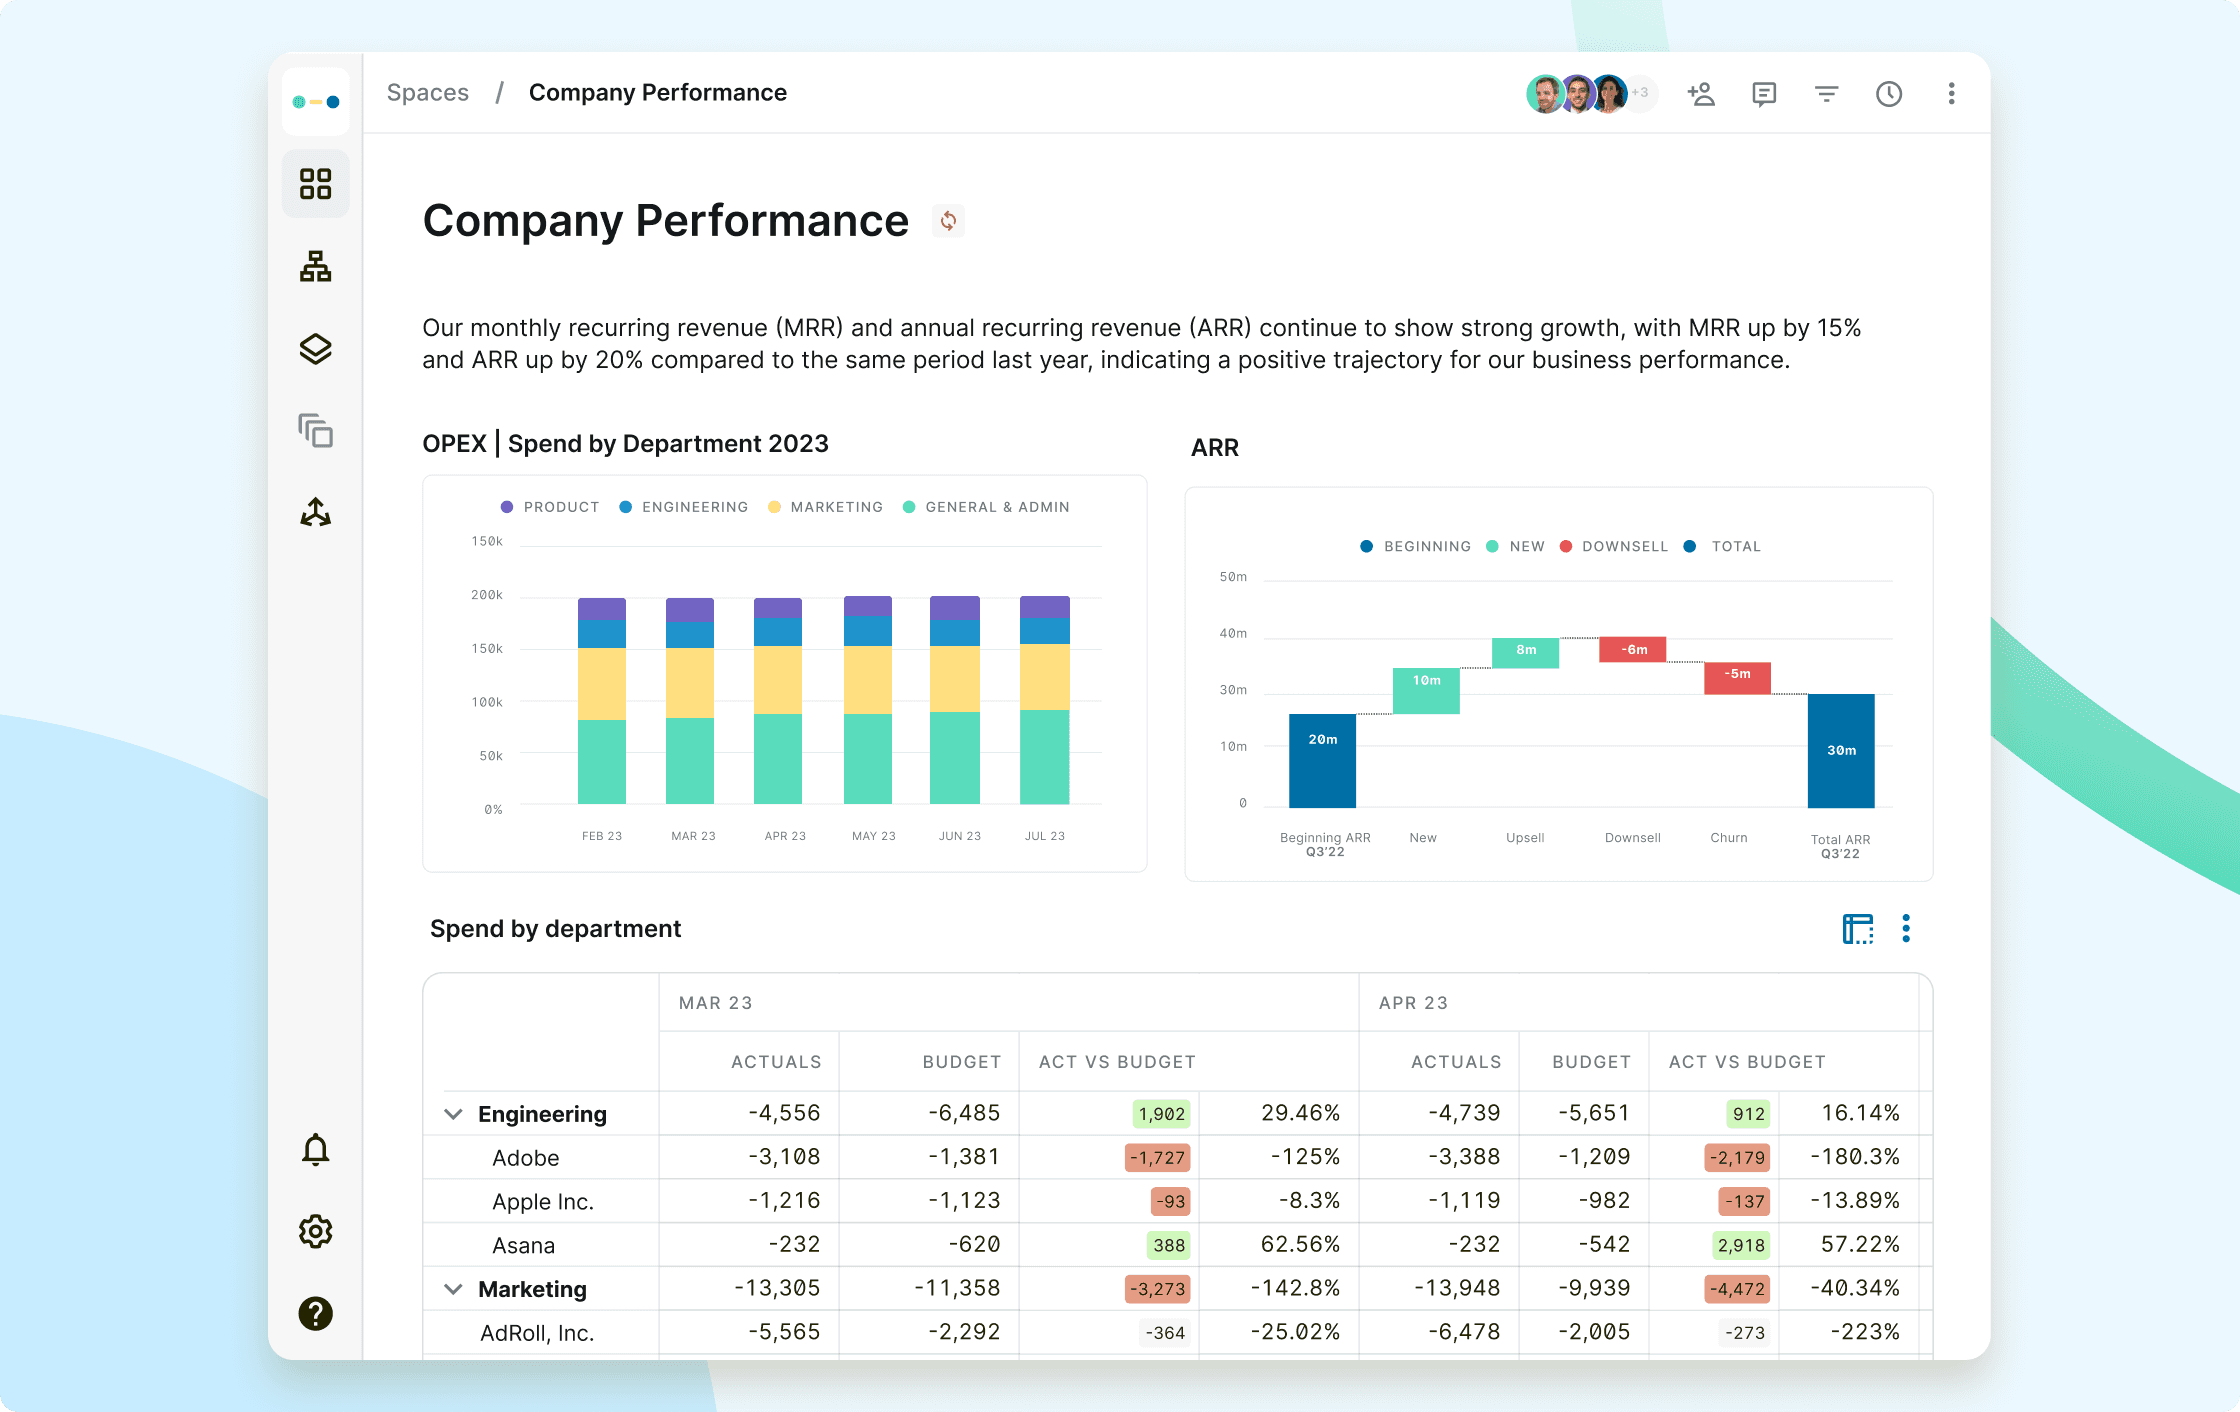Viewport: 2240px width, 1412px height.
Task: Open the comments icon in header
Action: tap(1764, 94)
